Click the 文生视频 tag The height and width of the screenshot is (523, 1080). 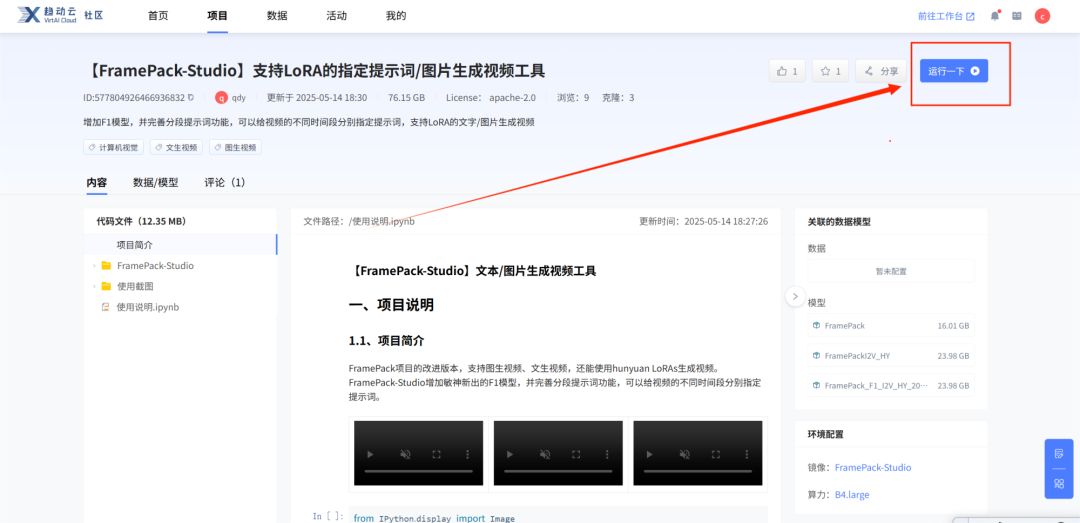176,147
